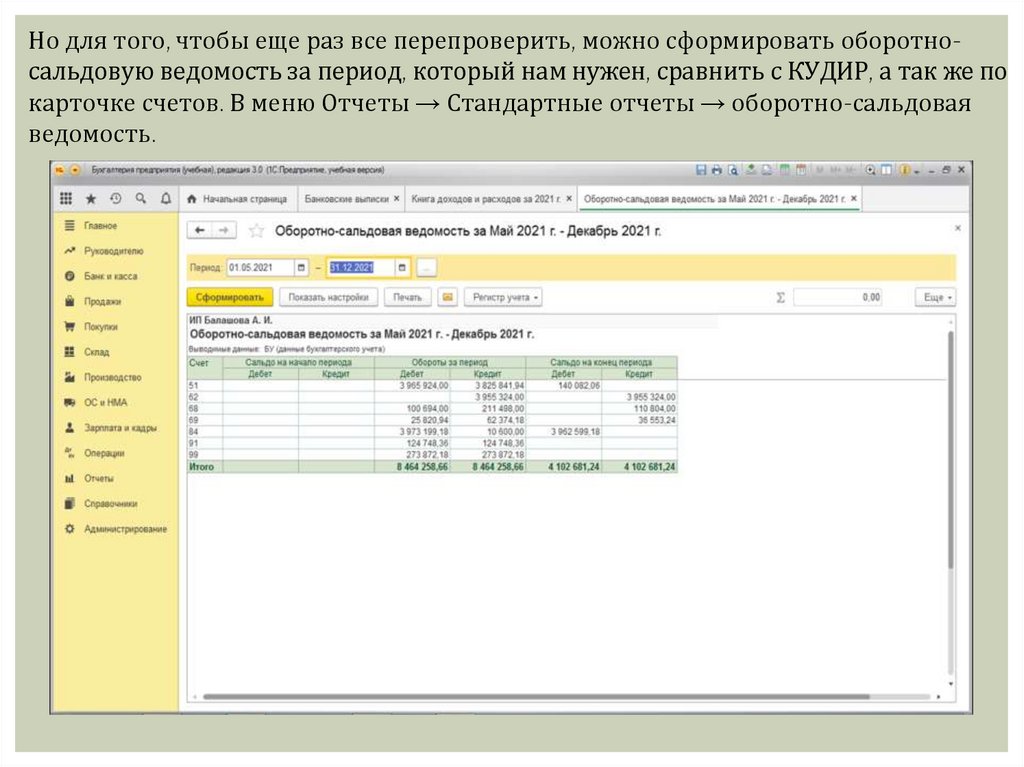Click the search magnifier icon

pyautogui.click(x=141, y=199)
